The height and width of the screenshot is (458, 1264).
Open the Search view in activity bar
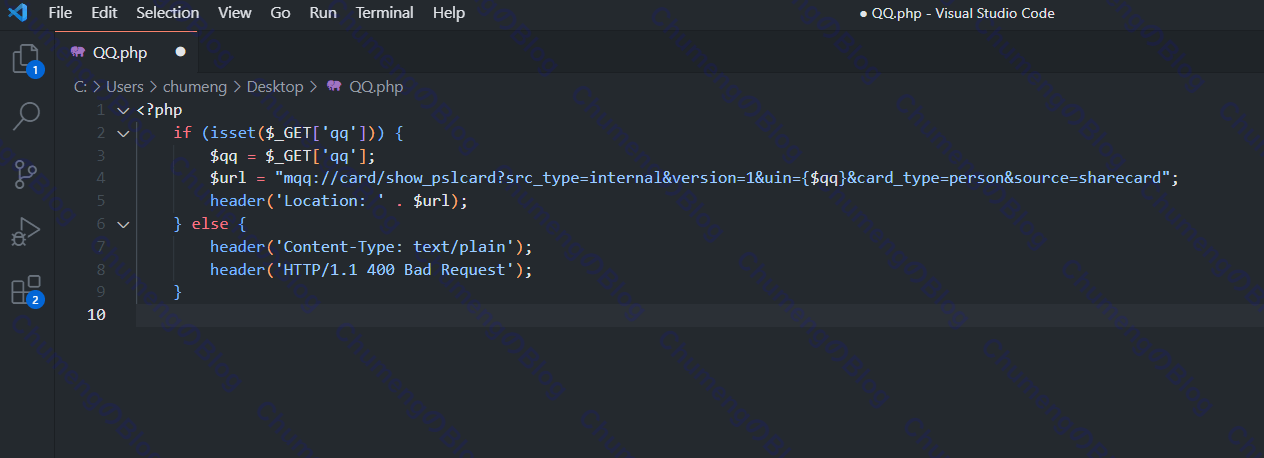[27, 116]
